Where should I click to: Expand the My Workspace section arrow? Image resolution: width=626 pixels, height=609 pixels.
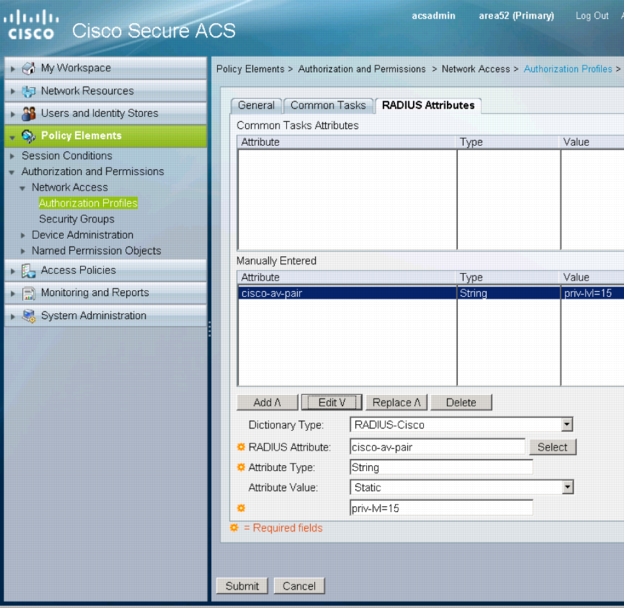[13, 69]
